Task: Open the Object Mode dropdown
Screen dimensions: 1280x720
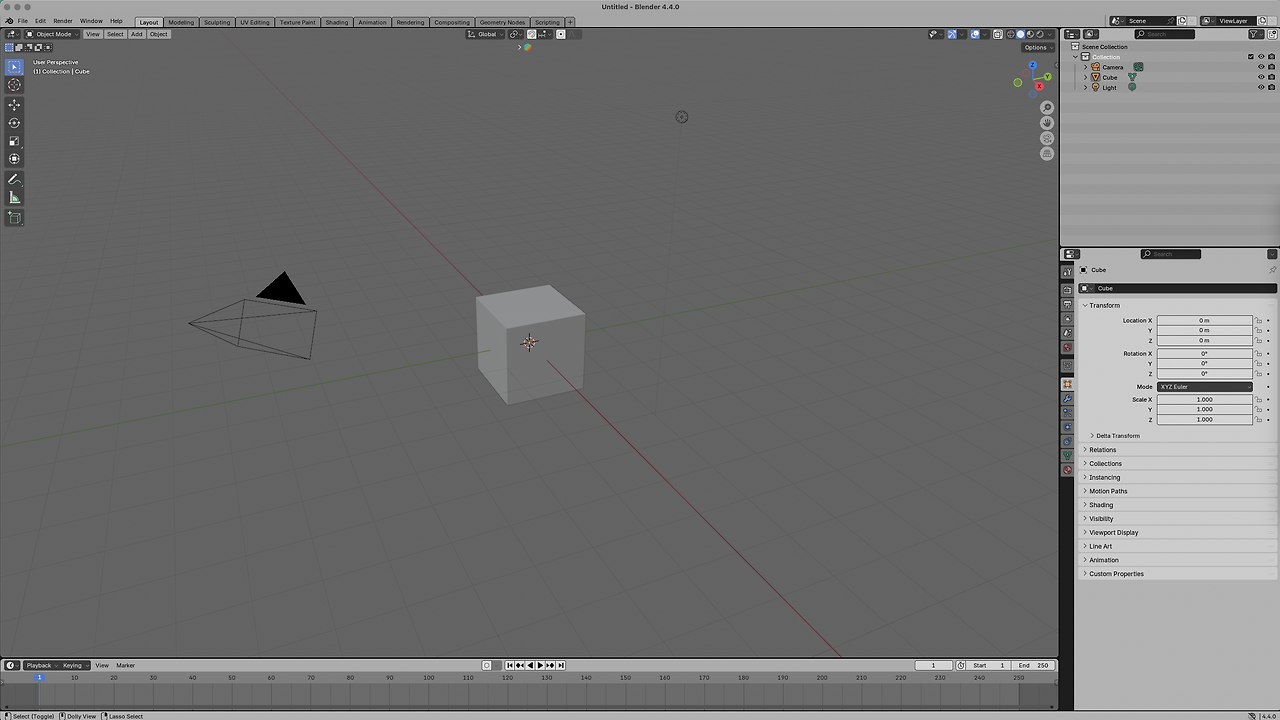Action: [x=50, y=34]
